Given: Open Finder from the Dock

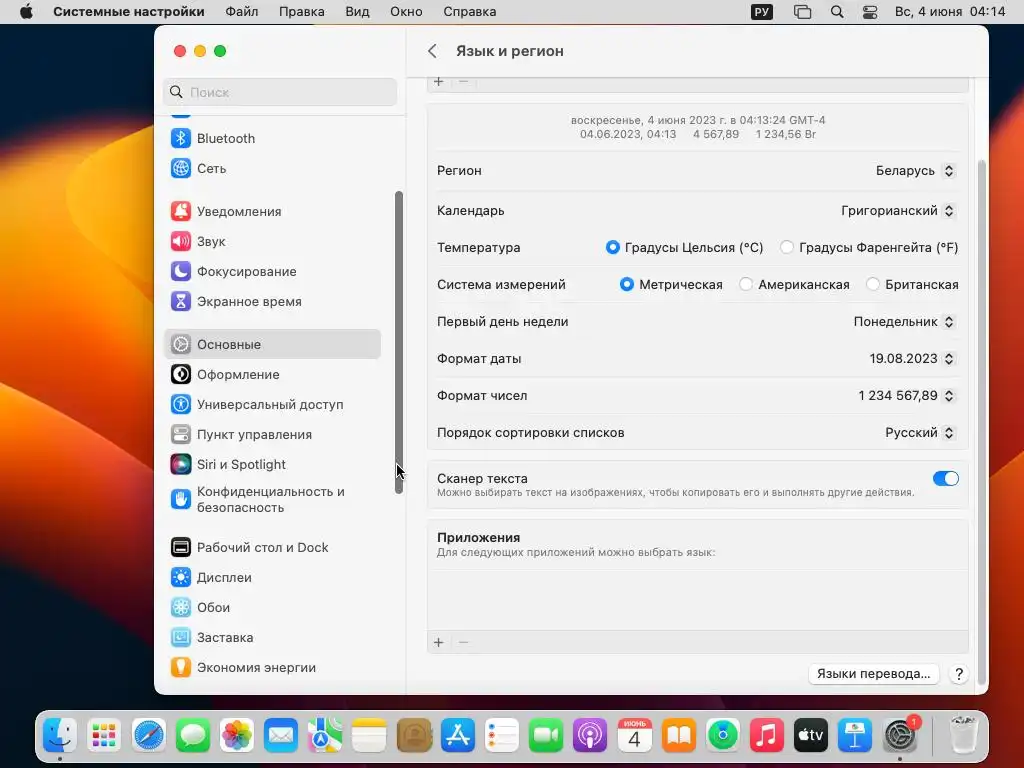Looking at the screenshot, I should tap(59, 736).
